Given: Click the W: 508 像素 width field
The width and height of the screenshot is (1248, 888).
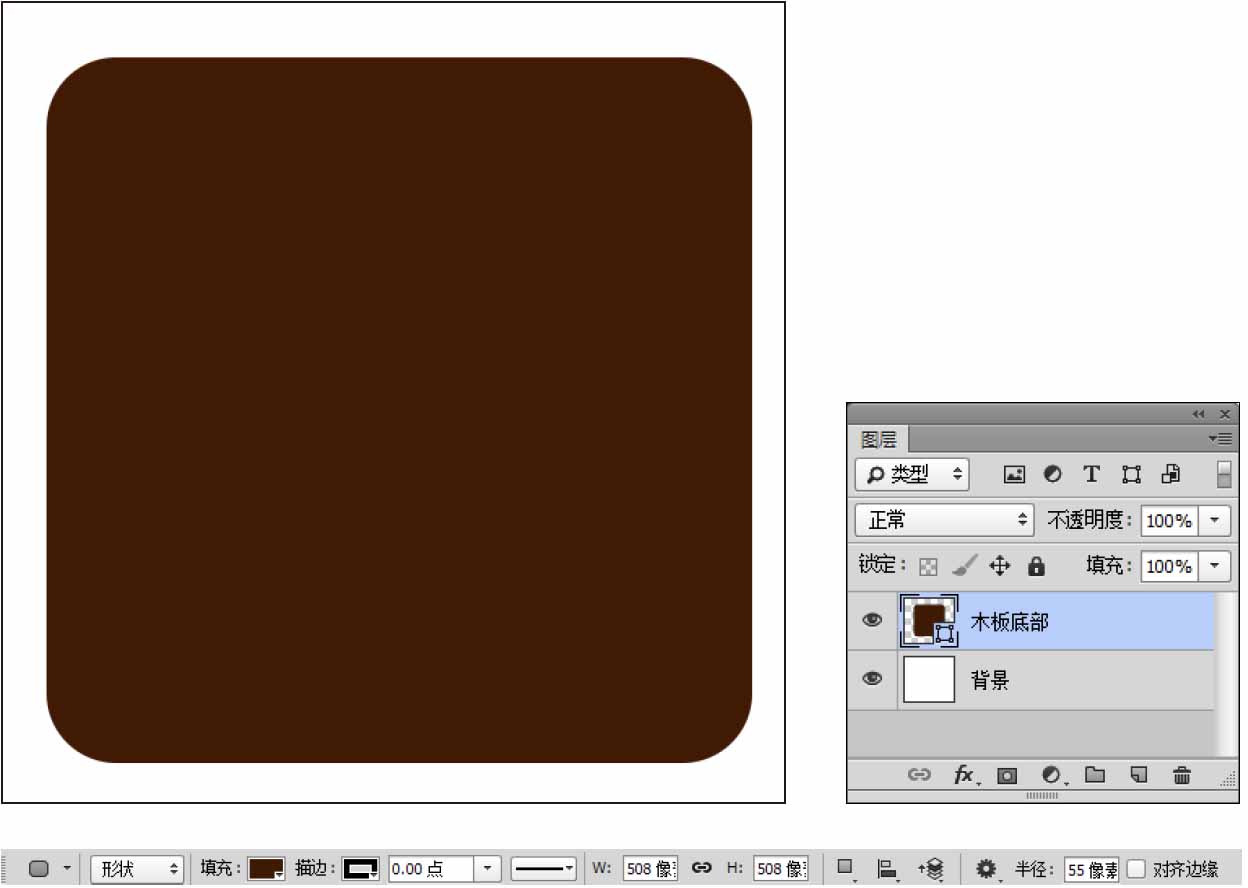Looking at the screenshot, I should [650, 869].
